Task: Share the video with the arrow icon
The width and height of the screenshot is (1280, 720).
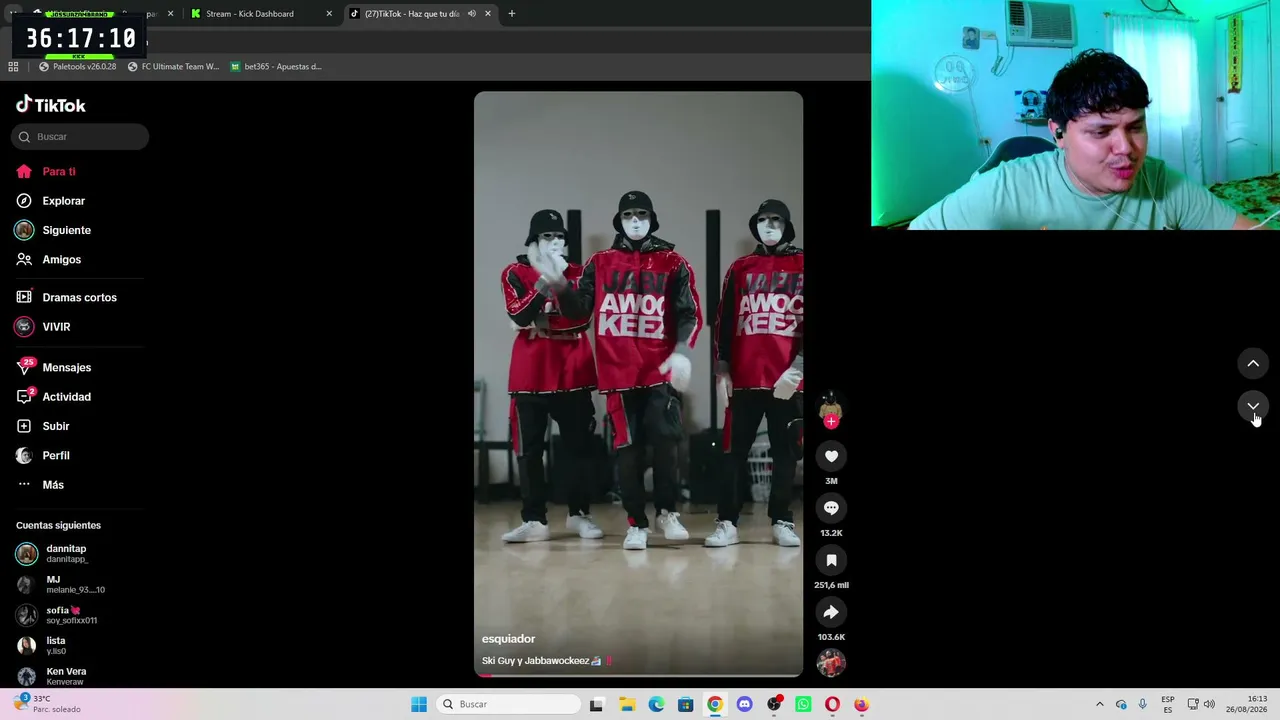Action: (831, 612)
